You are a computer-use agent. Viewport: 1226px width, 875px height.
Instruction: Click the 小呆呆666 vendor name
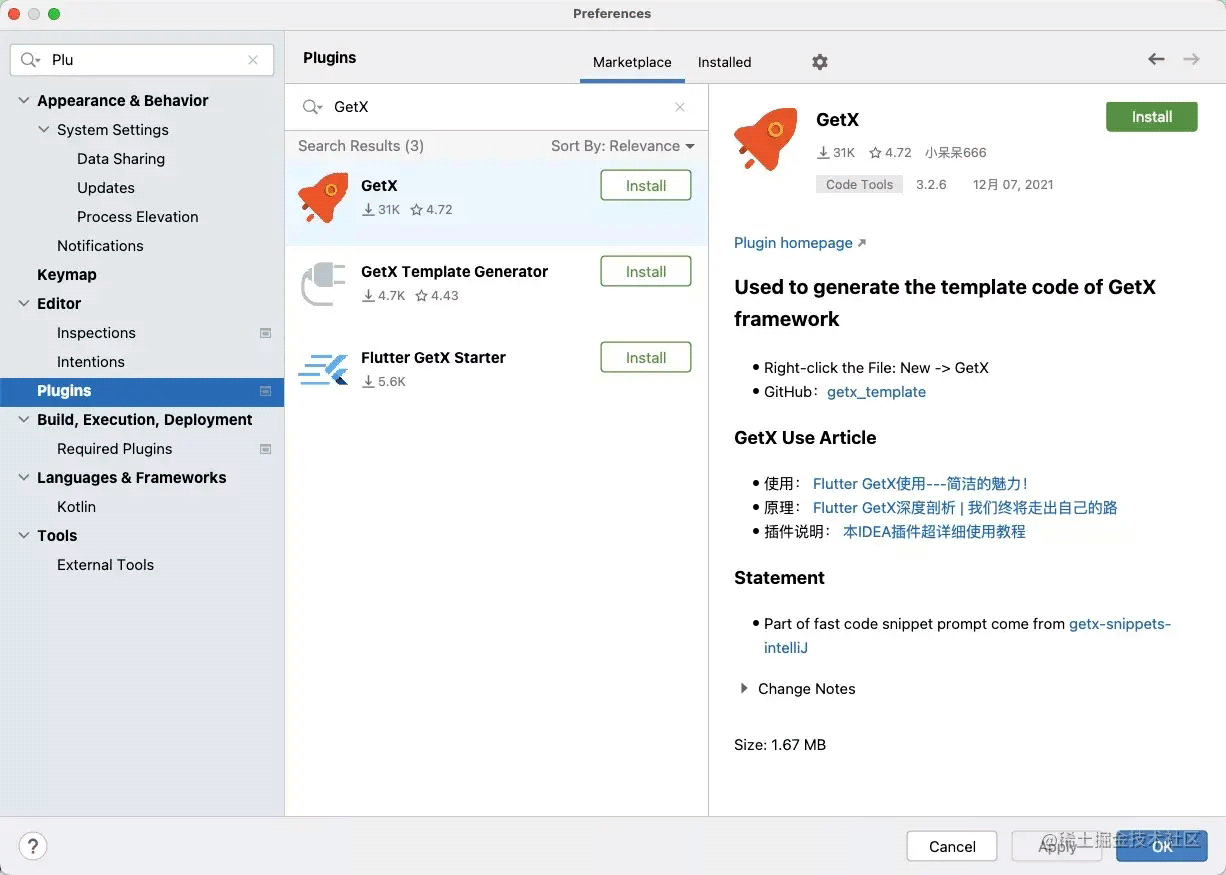tap(956, 153)
